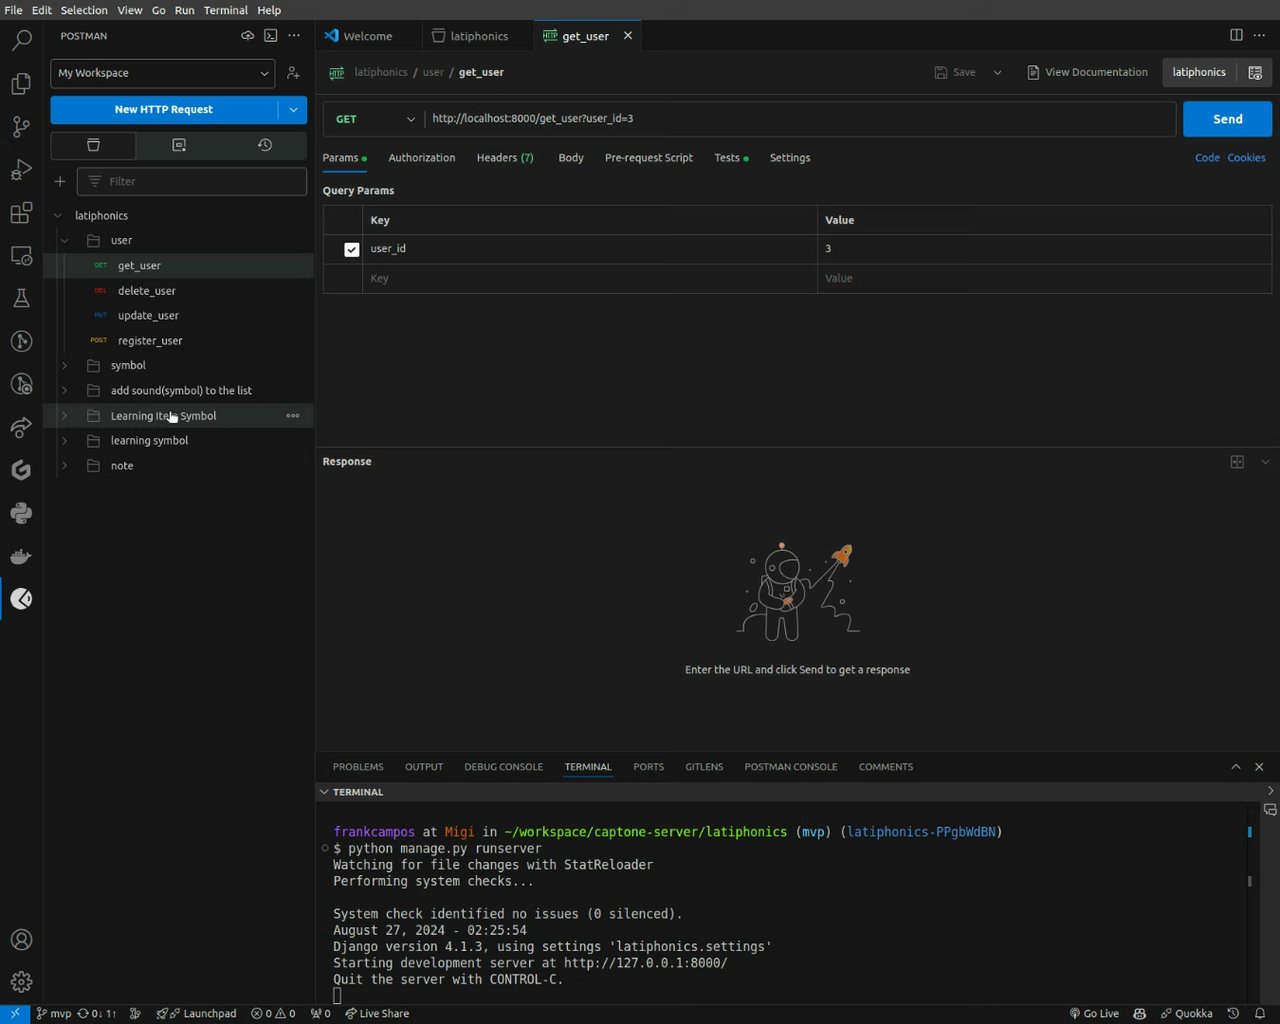The image size is (1280, 1024).
Task: Open the Terminal menu in menu bar
Action: point(226,10)
